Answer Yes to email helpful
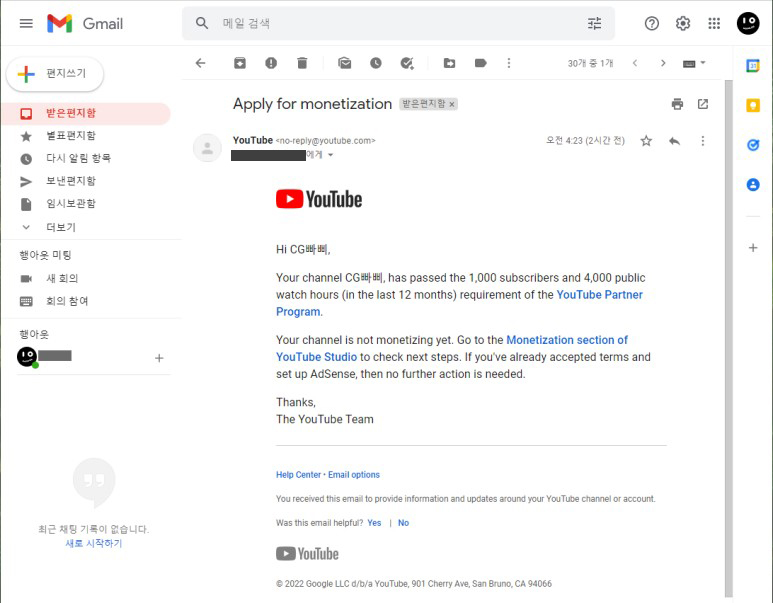The height and width of the screenshot is (603, 773). (x=374, y=523)
